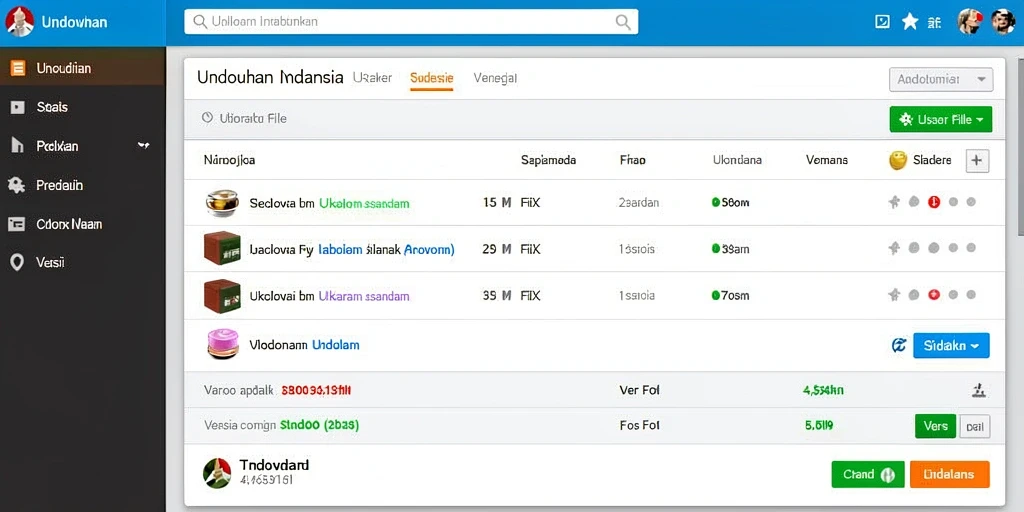Select the Versii location pin icon

[x=17, y=263]
